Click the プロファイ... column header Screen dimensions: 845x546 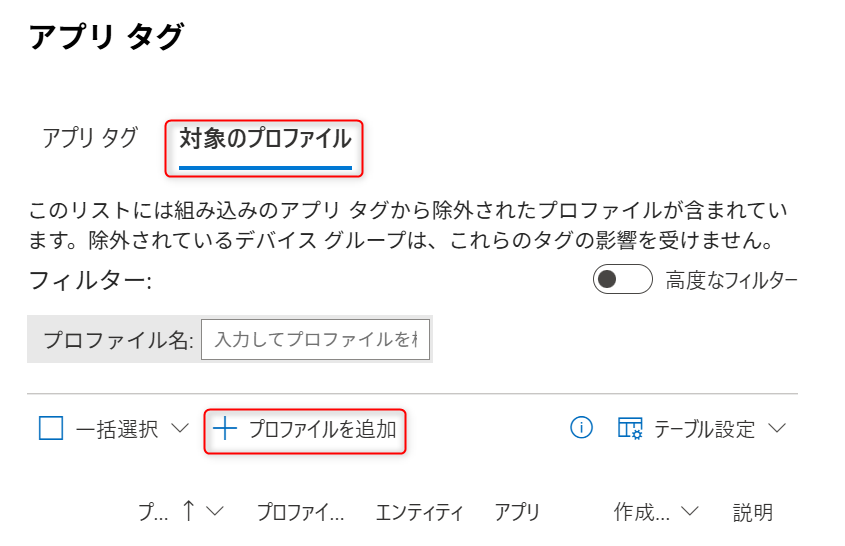(300, 512)
